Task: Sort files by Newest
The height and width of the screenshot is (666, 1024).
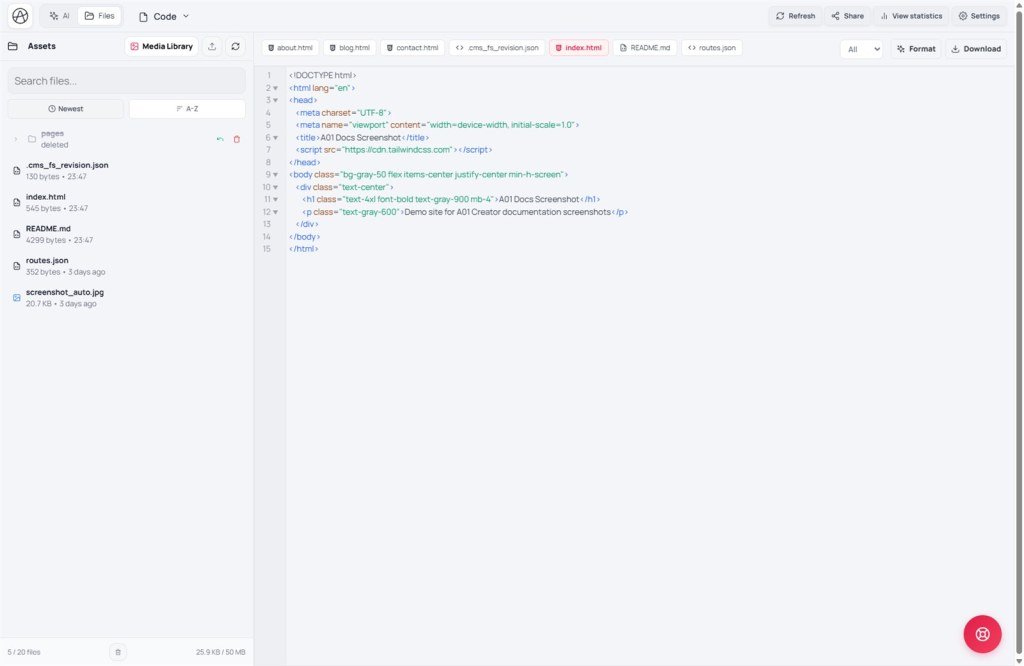Action: tap(65, 109)
